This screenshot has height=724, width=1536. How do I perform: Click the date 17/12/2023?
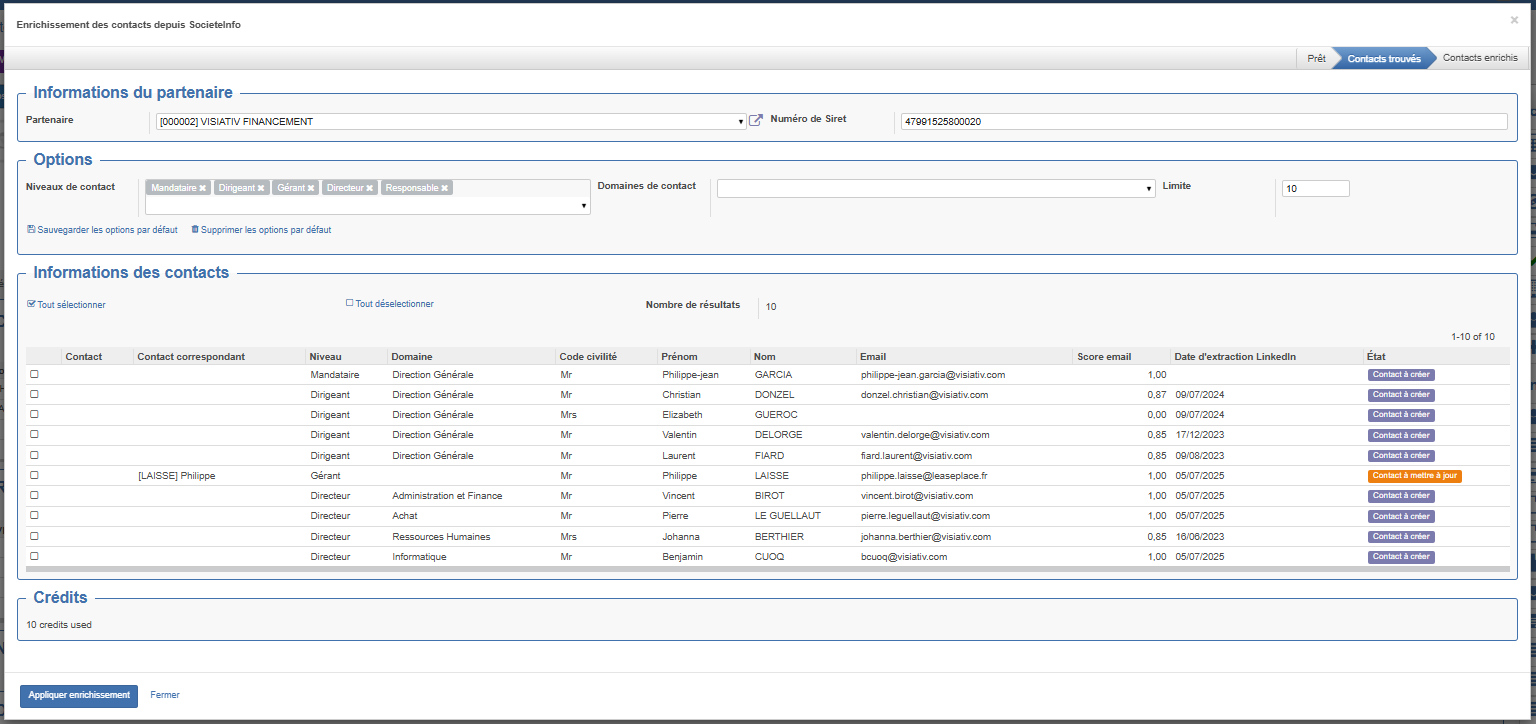[x=1200, y=435]
